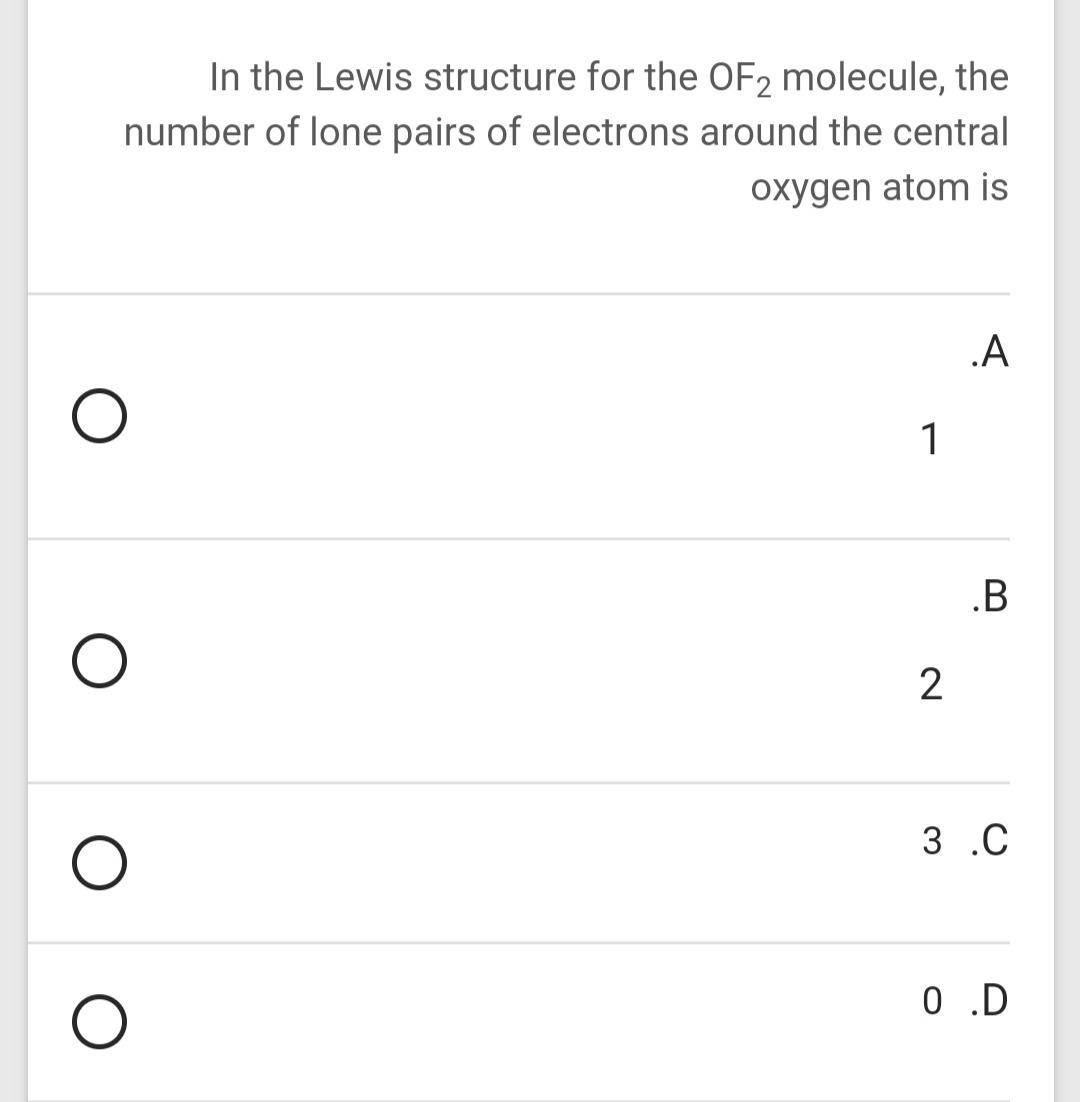Click the answer value 1
This screenshot has height=1102, width=1080.
pos(929,439)
